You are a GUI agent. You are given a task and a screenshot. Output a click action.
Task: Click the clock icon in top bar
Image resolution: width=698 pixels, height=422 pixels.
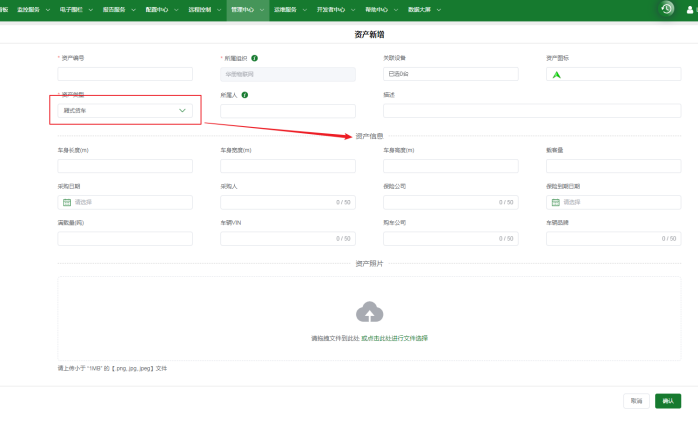[667, 8]
